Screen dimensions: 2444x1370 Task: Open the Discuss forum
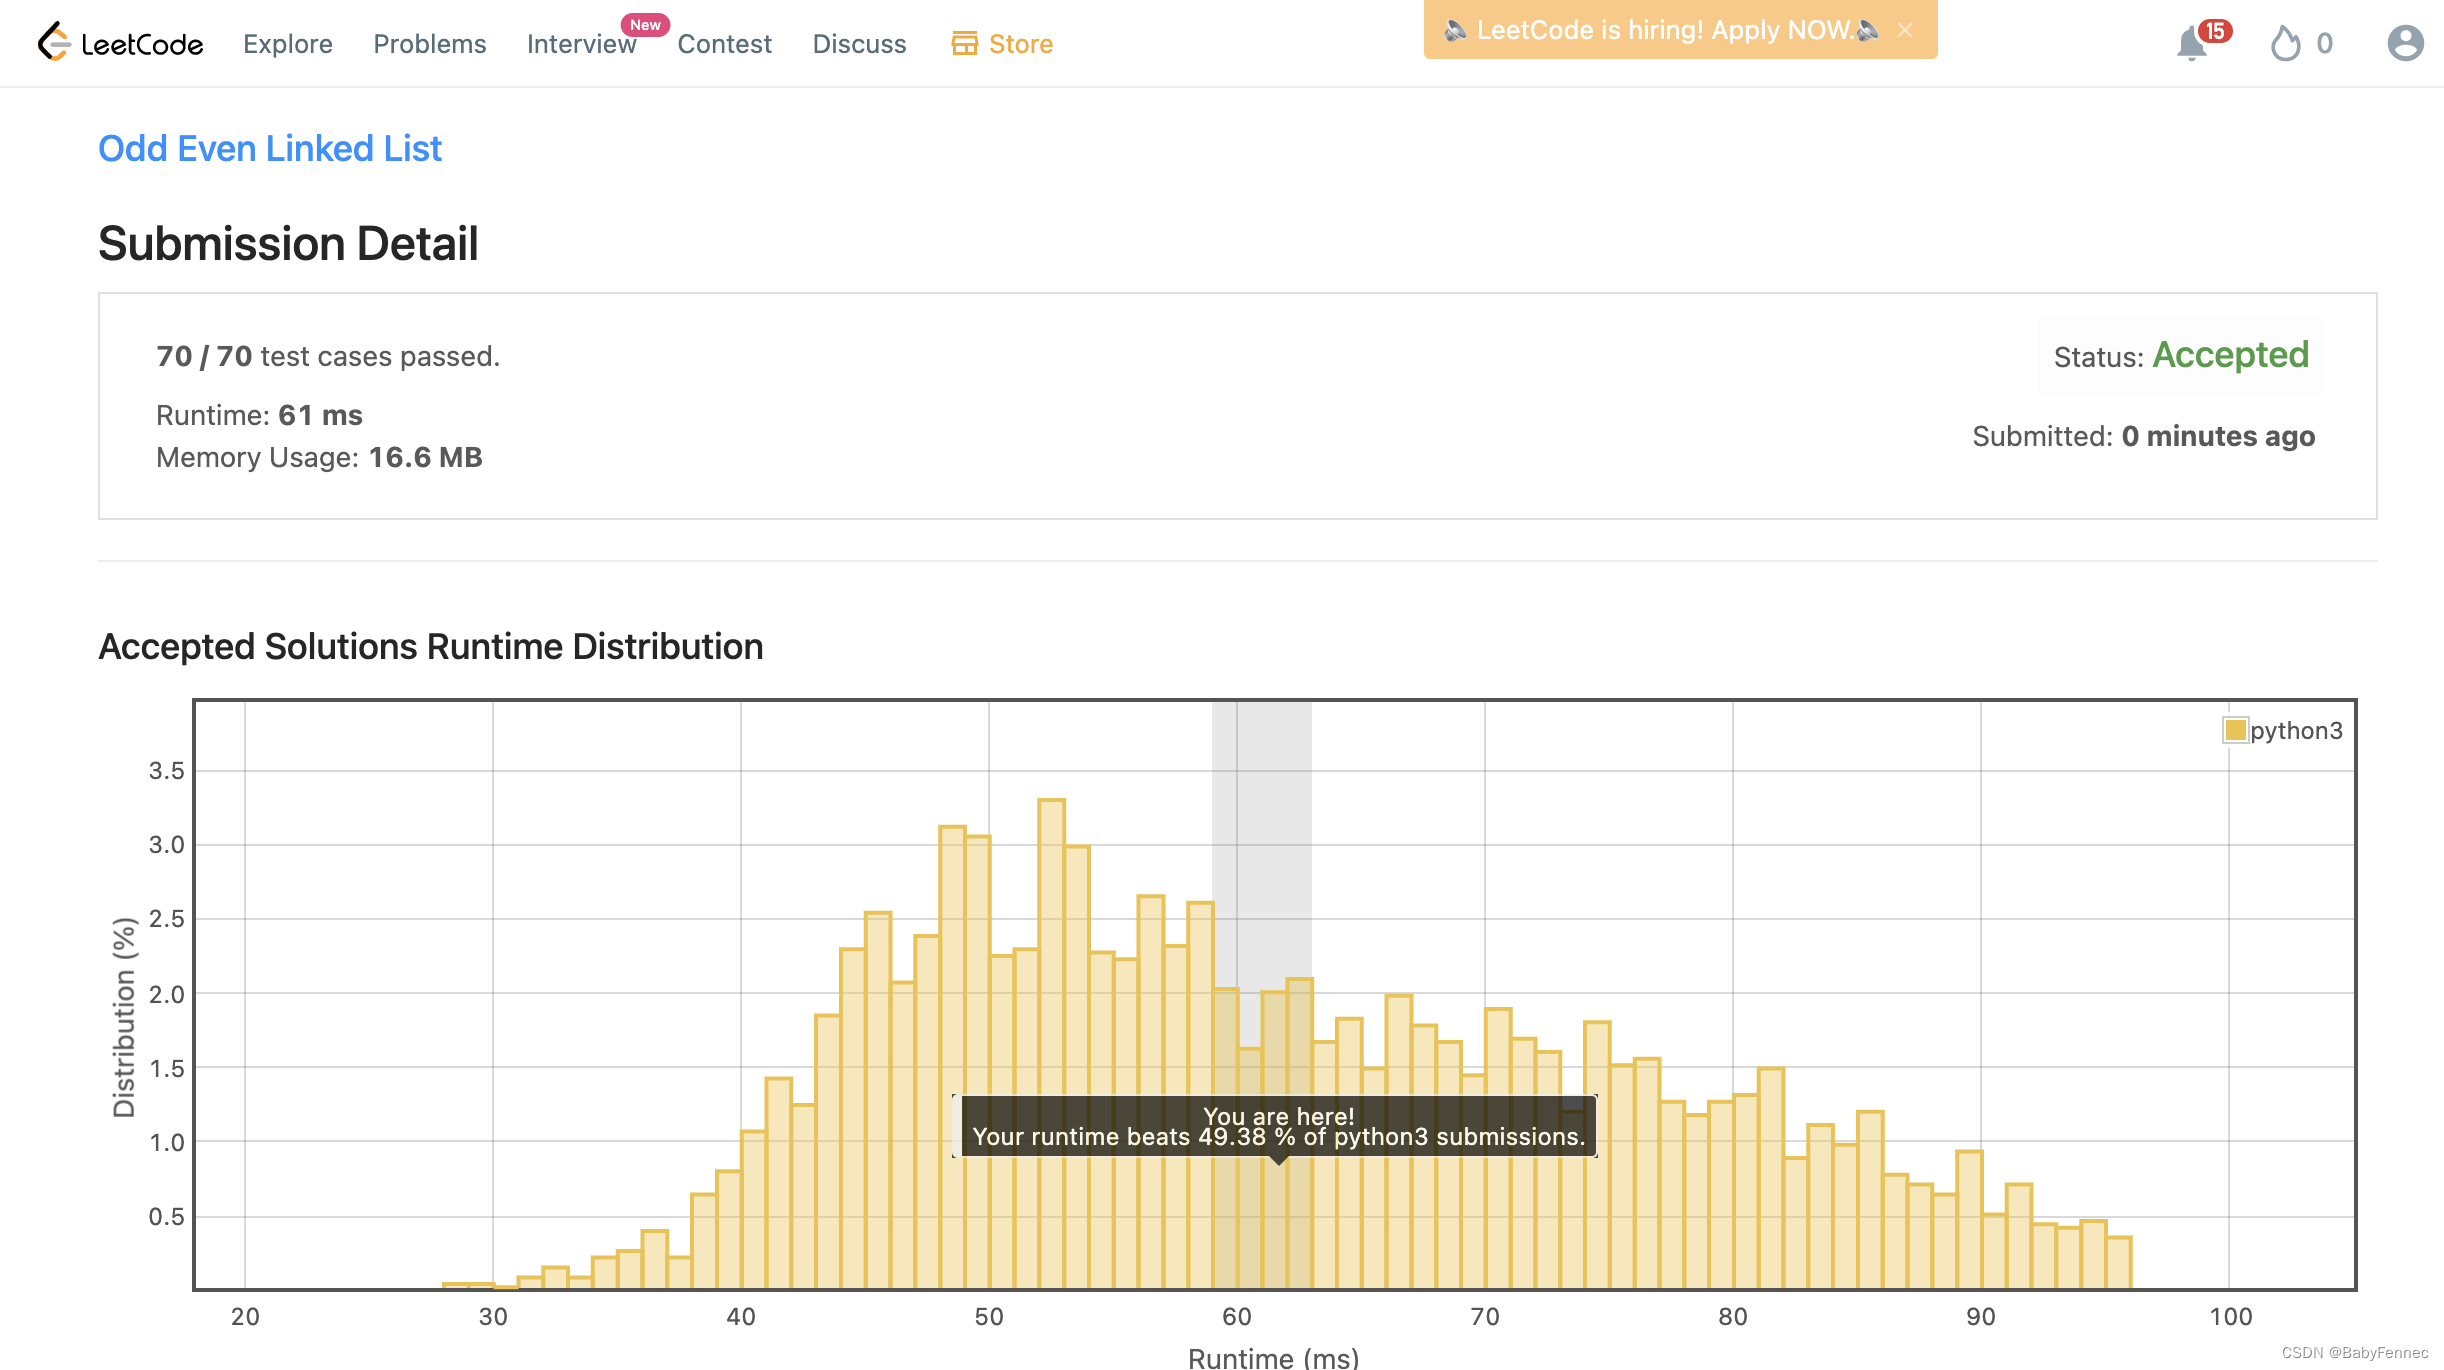click(x=859, y=44)
